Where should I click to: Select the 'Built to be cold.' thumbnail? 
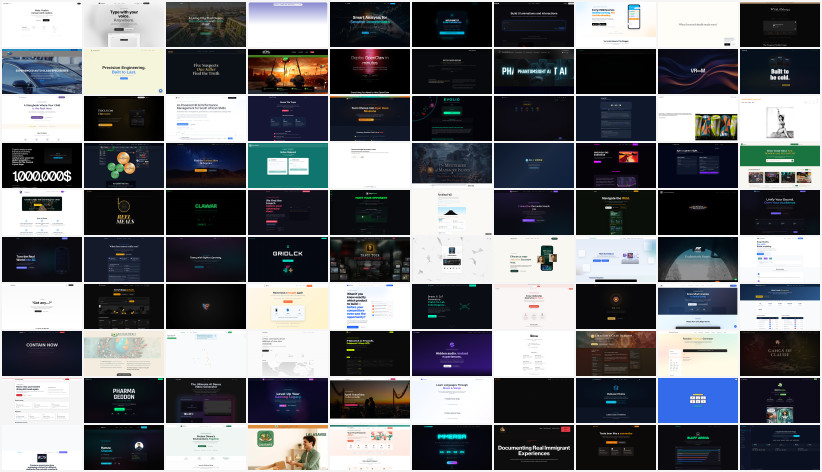pos(780,71)
